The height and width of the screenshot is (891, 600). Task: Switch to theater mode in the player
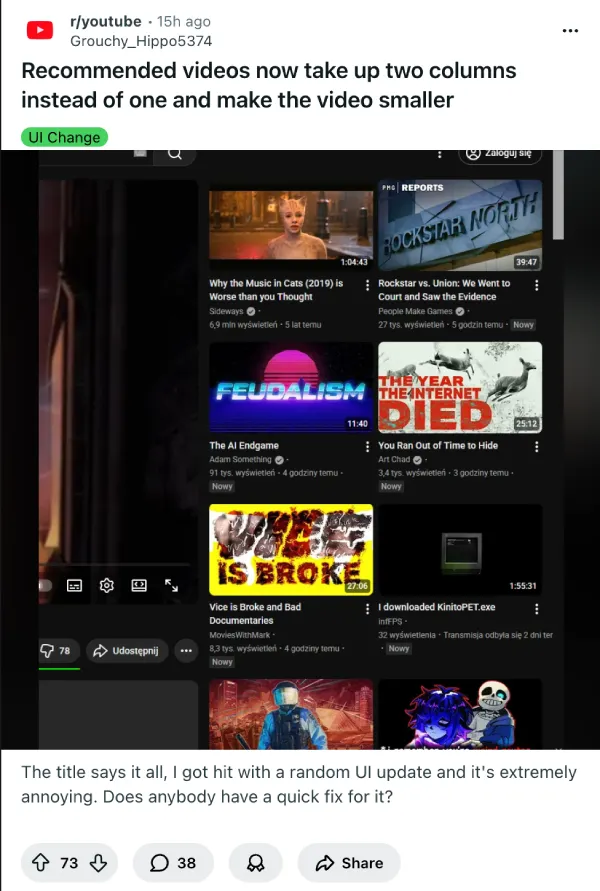139,585
